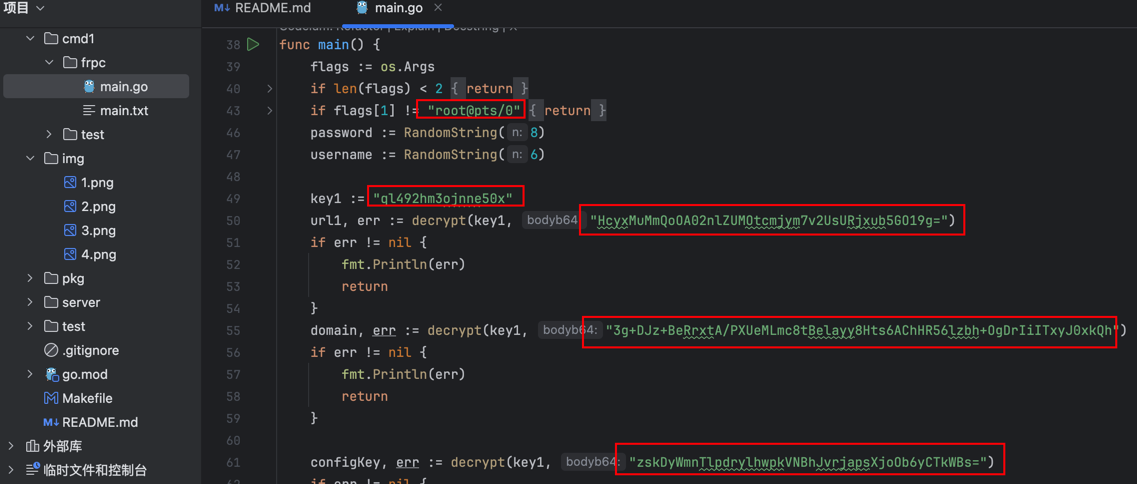Click the string starting with "HcyxMuMm"
Image resolution: width=1137 pixels, height=484 pixels.
click(x=770, y=220)
